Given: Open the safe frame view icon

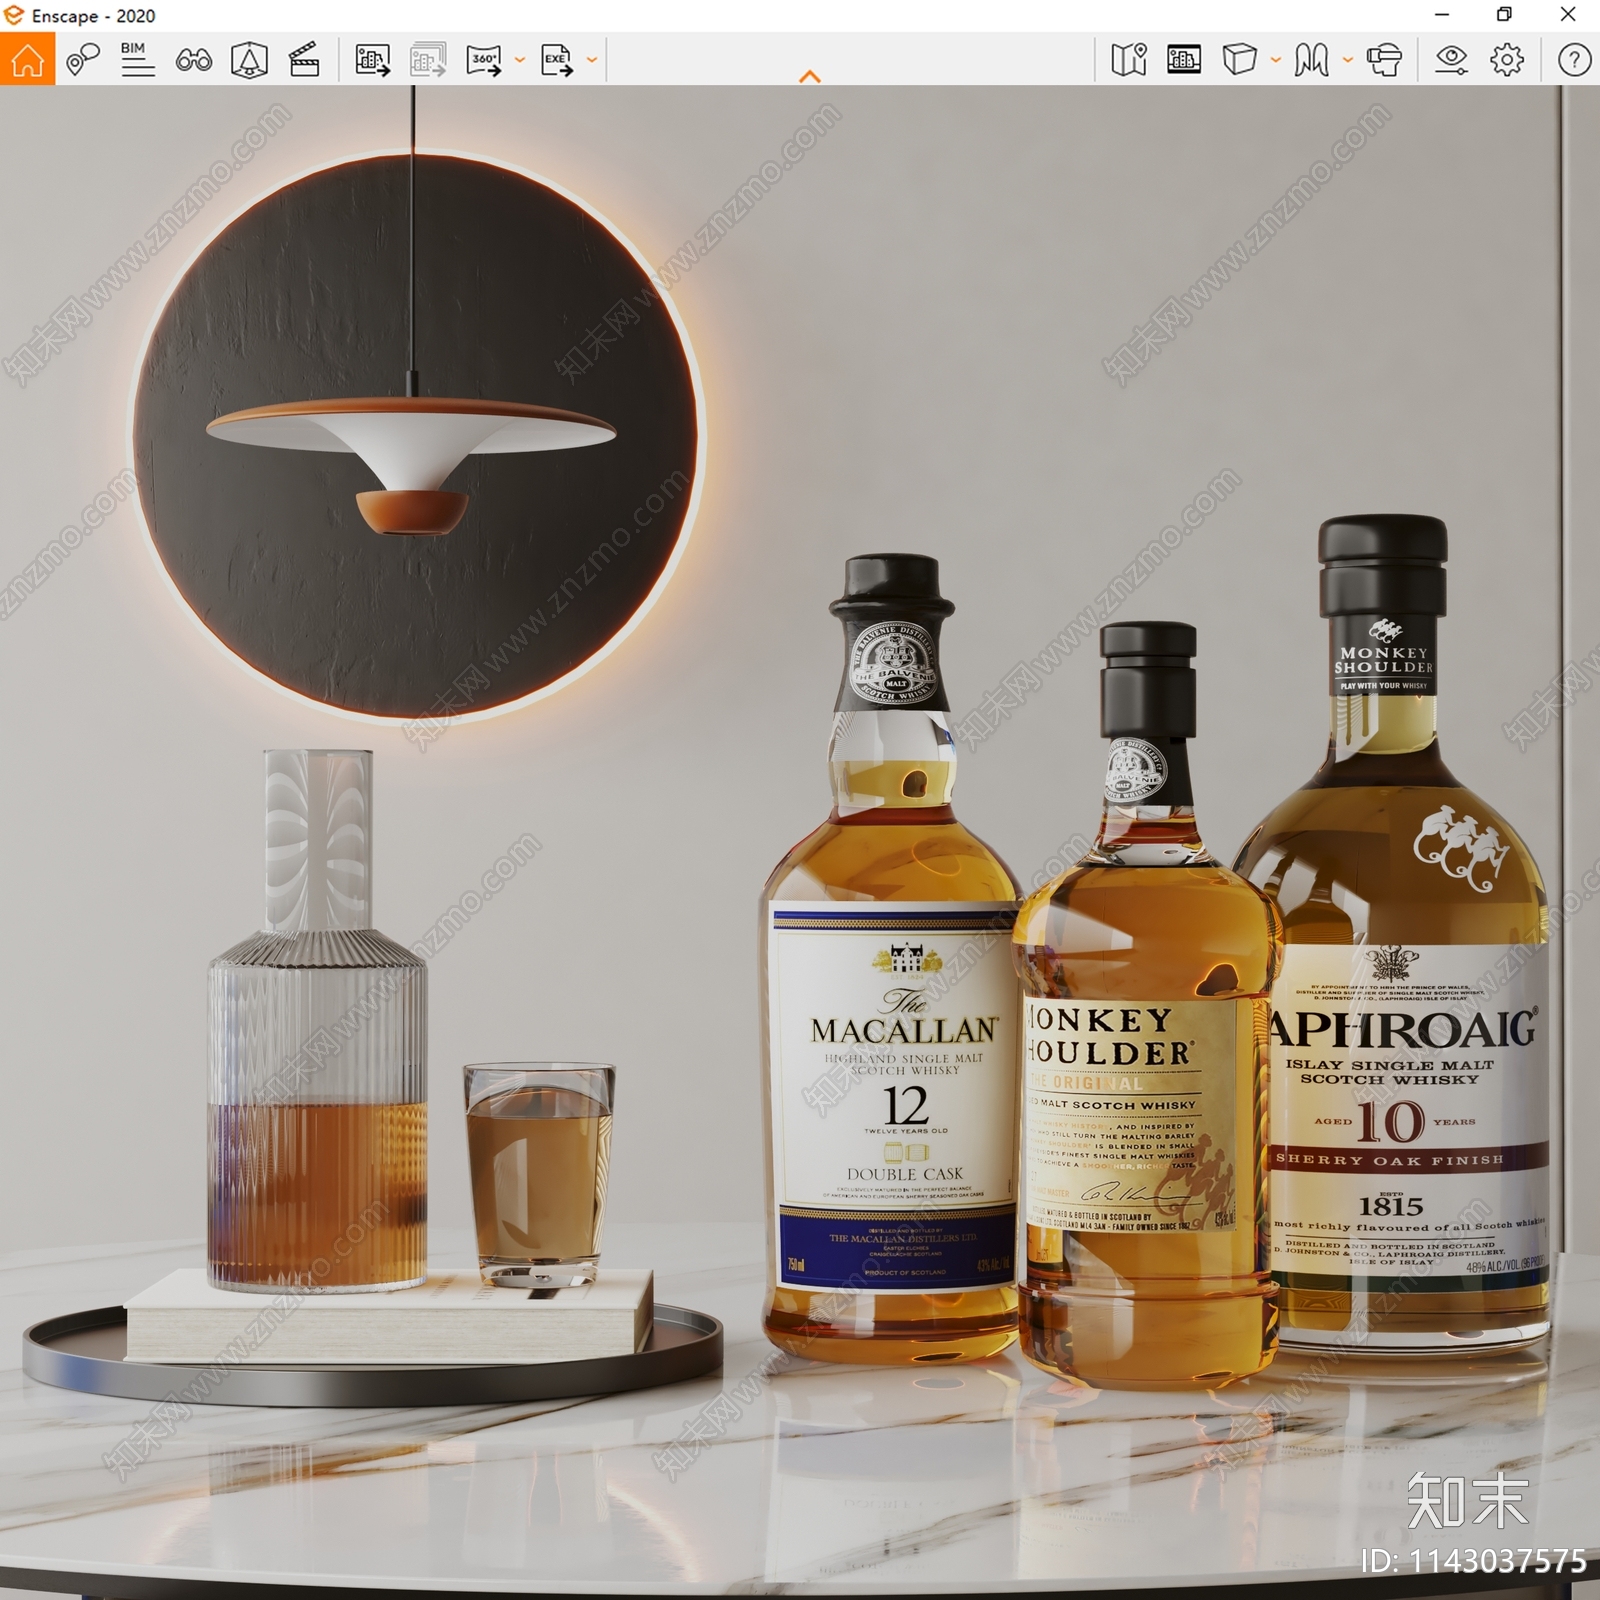Looking at the screenshot, I should (x=249, y=60).
